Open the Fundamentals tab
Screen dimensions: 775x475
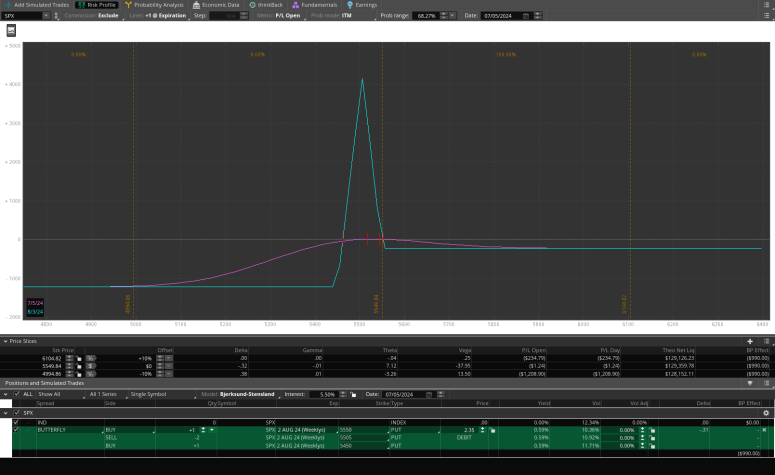(315, 5)
